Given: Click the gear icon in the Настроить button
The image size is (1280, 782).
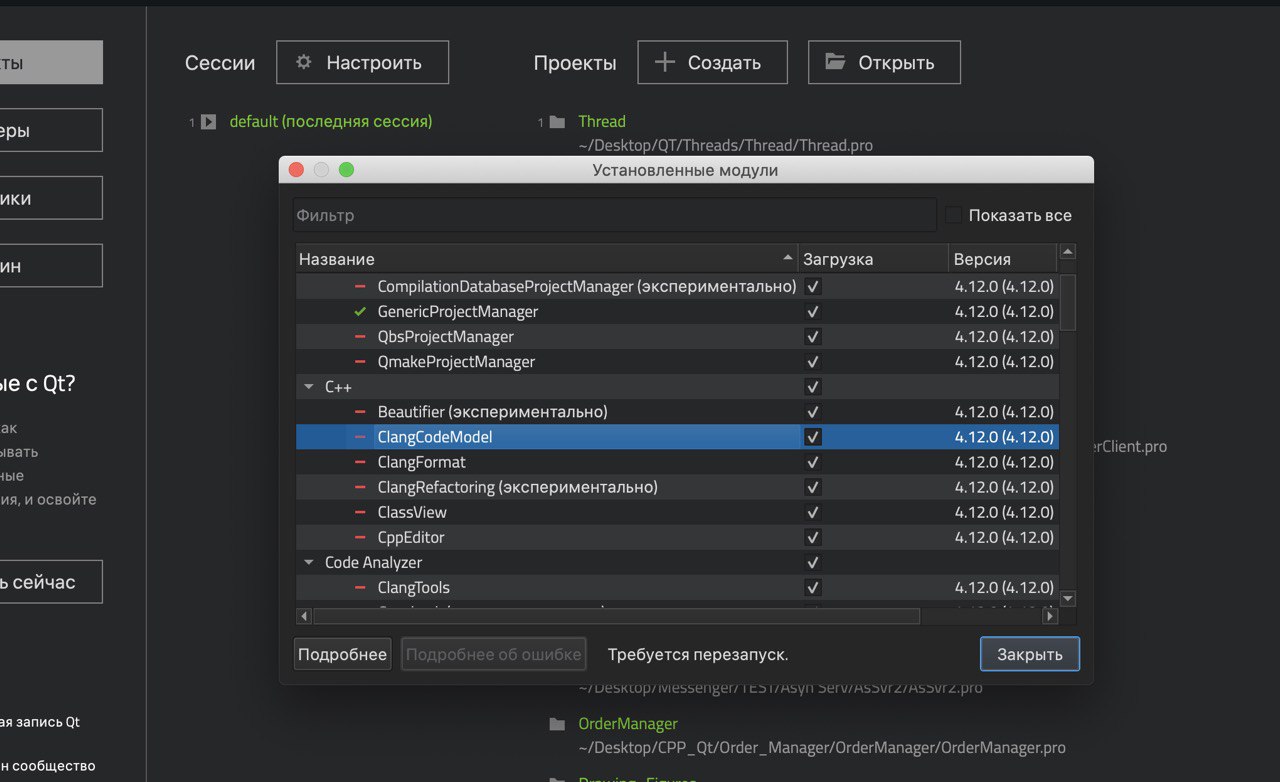Looking at the screenshot, I should pos(304,62).
